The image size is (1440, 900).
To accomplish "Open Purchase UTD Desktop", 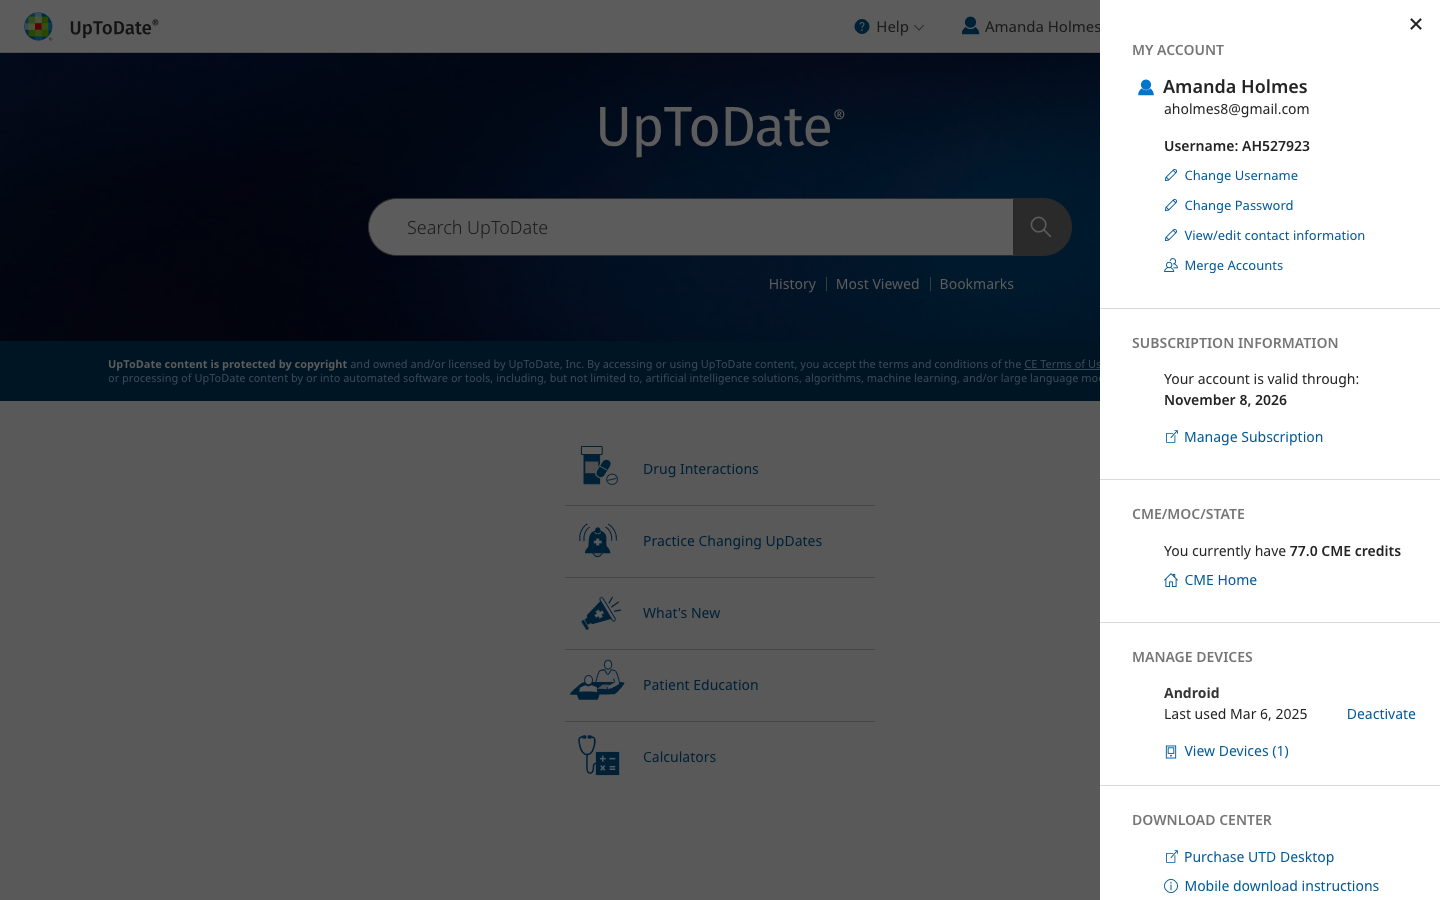I will point(1259,857).
